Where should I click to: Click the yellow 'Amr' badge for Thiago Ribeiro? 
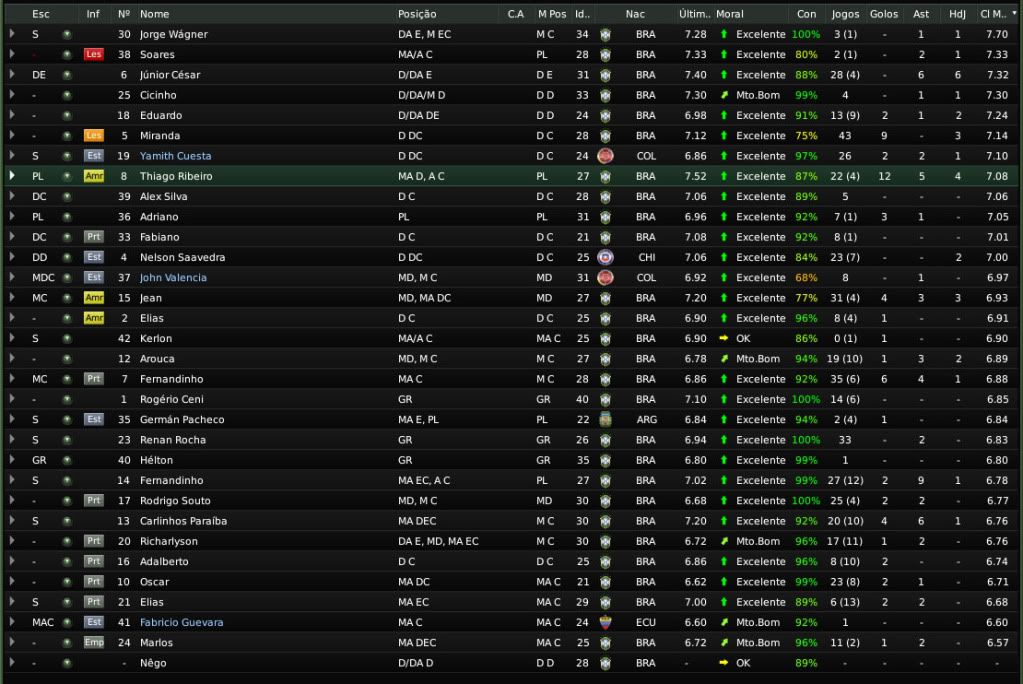[x=93, y=176]
